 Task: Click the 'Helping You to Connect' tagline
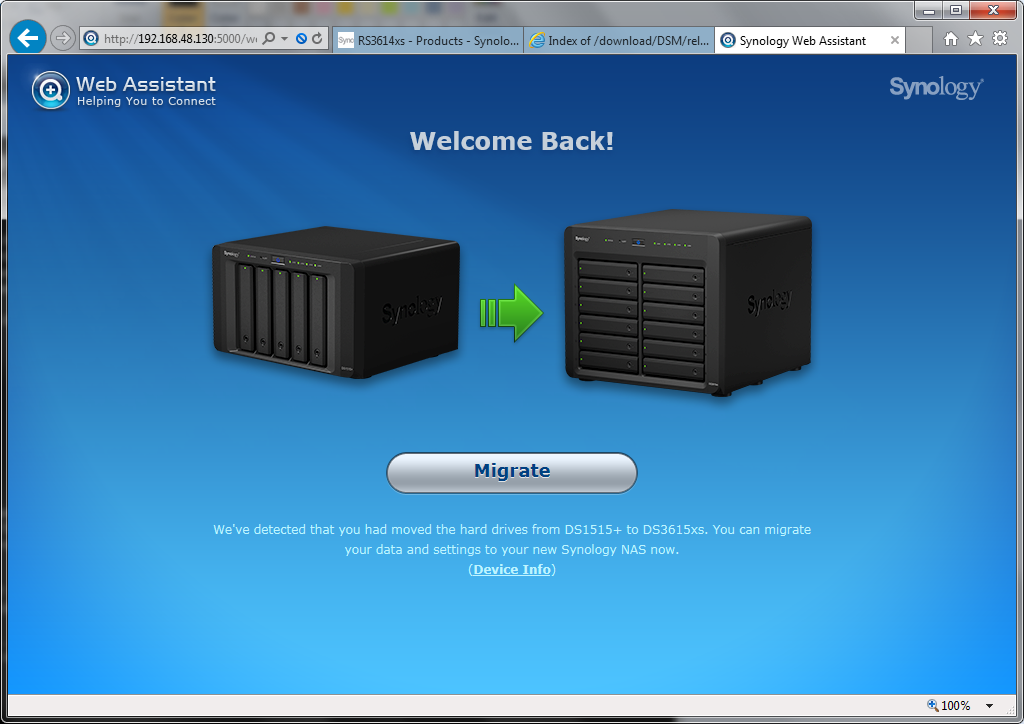[x=146, y=101]
